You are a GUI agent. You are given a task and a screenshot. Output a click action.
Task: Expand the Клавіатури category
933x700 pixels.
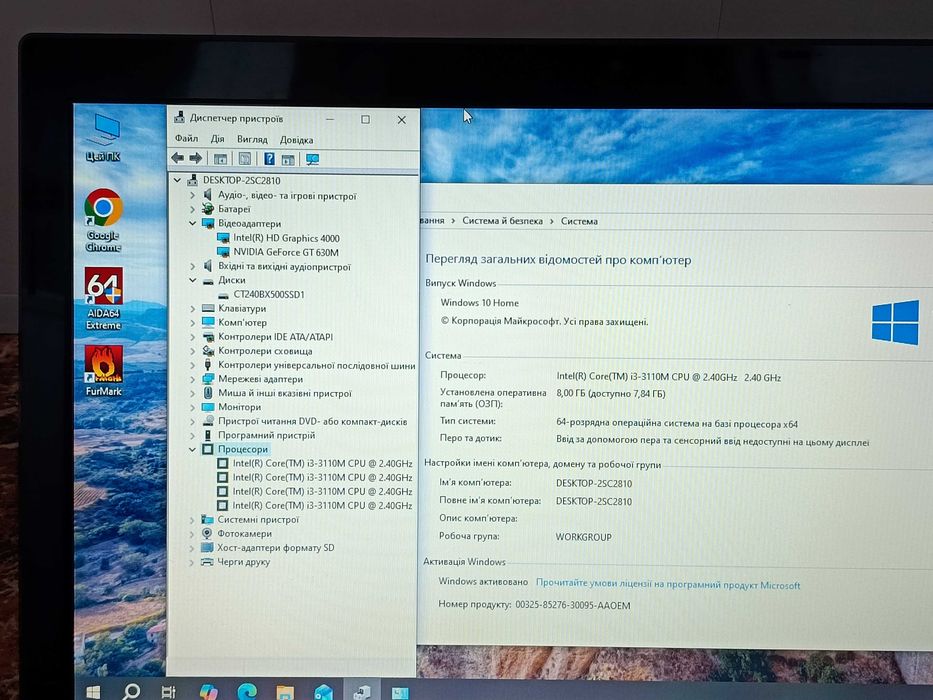pos(192,308)
